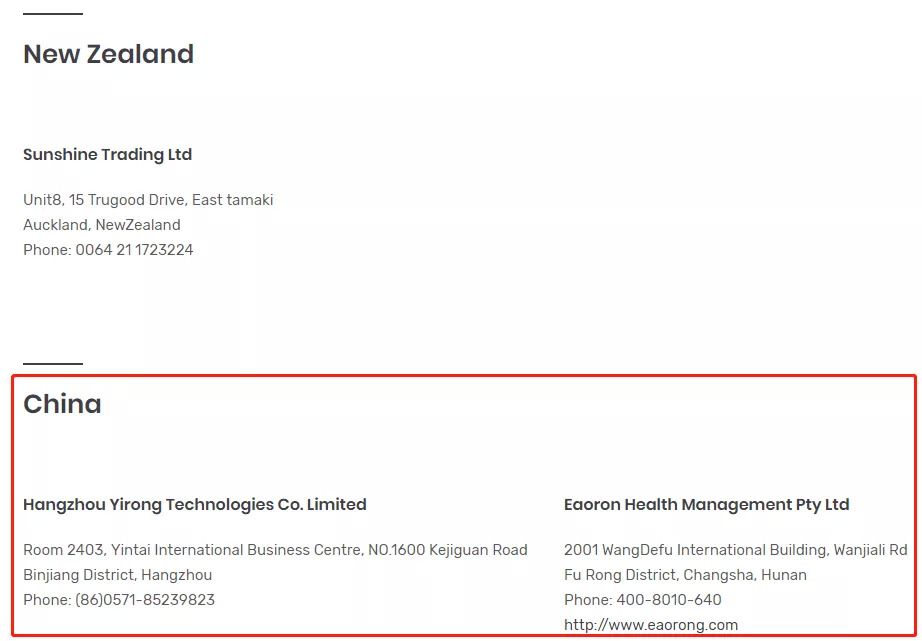The height and width of the screenshot is (641, 922).
Task: Click the 'Wanjiali Rd' address text
Action: (871, 550)
